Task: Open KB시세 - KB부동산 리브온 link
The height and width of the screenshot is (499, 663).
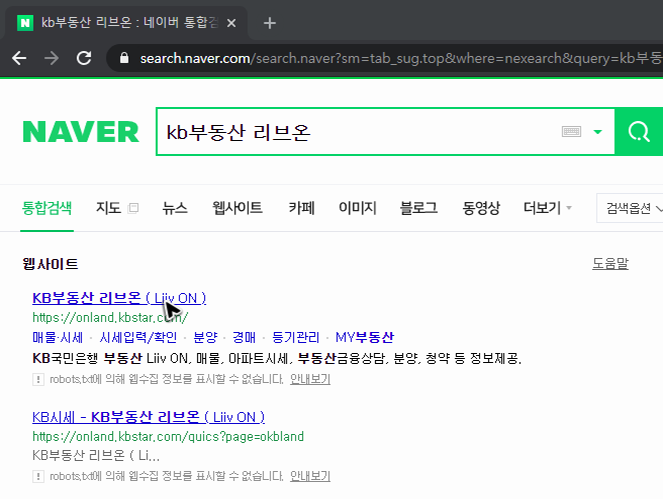Action: pyautogui.click(x=148, y=417)
